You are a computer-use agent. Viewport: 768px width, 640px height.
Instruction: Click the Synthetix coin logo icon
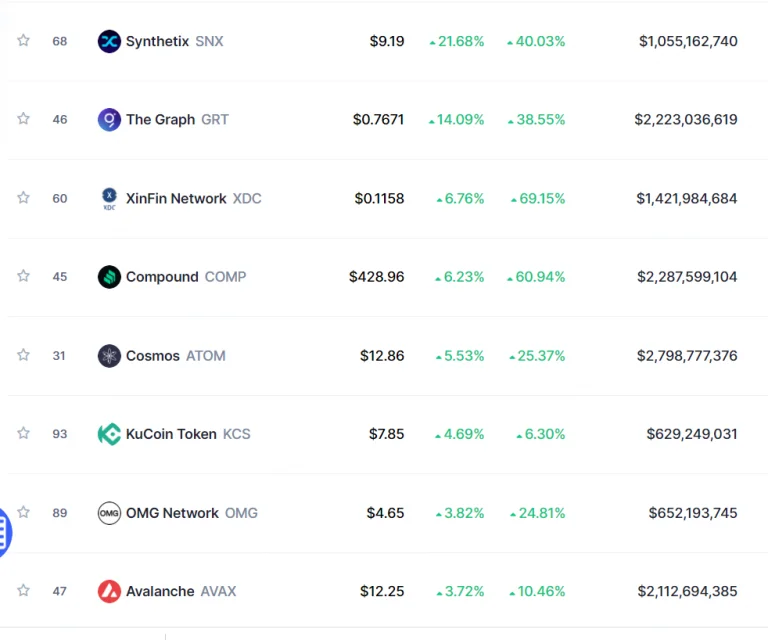[109, 41]
